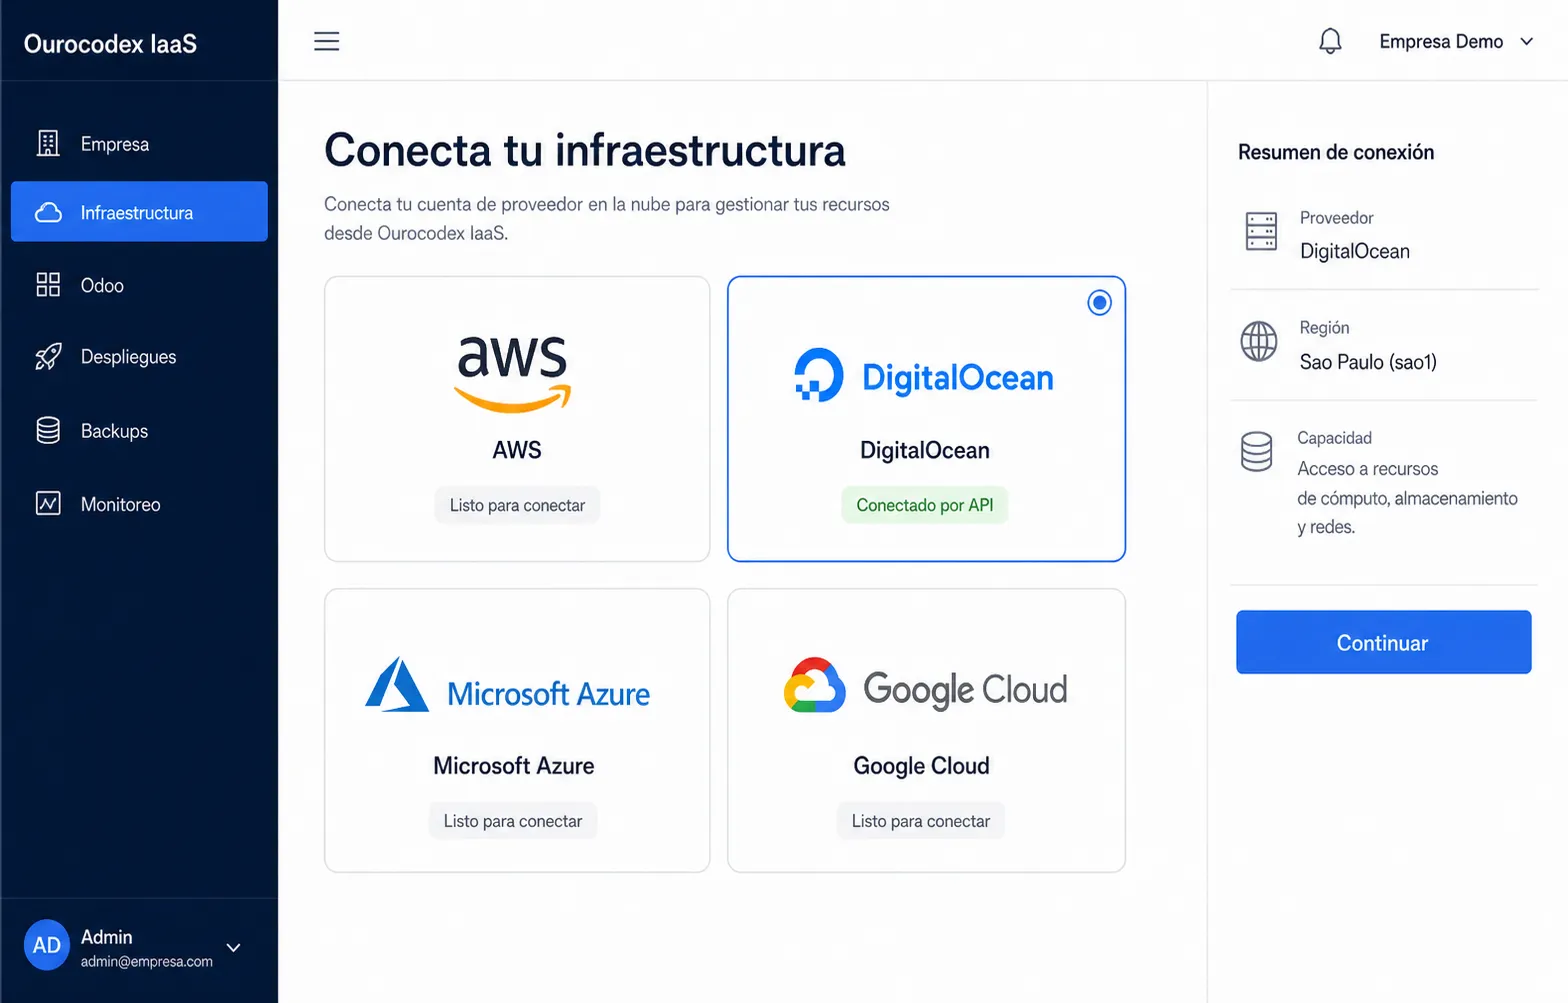Click 'Sao Paulo (sao1)' region value
Image resolution: width=1568 pixels, height=1003 pixels.
[1368, 362]
